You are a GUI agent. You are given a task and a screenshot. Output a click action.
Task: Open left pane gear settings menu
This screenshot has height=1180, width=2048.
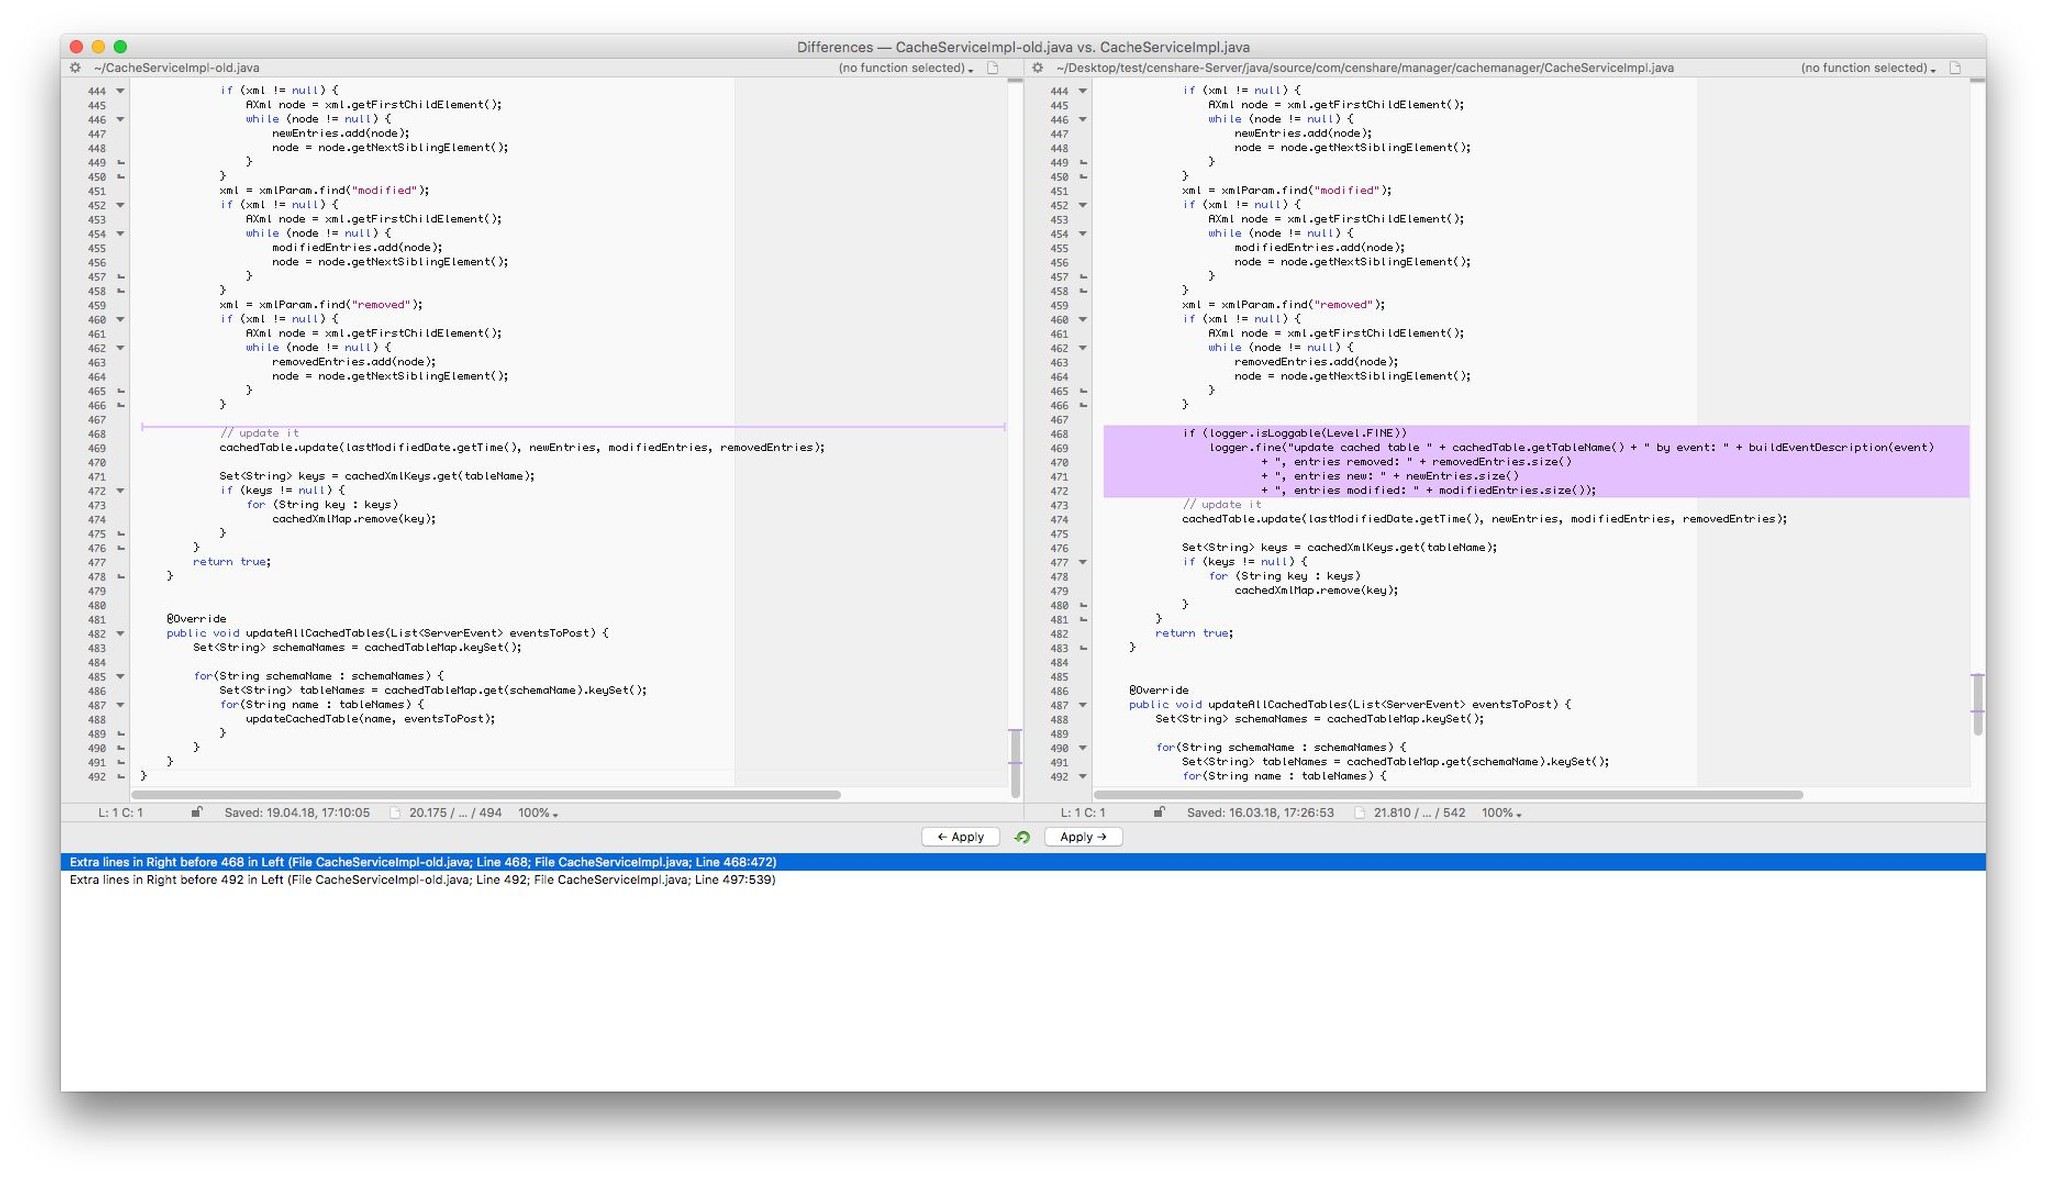tap(75, 68)
